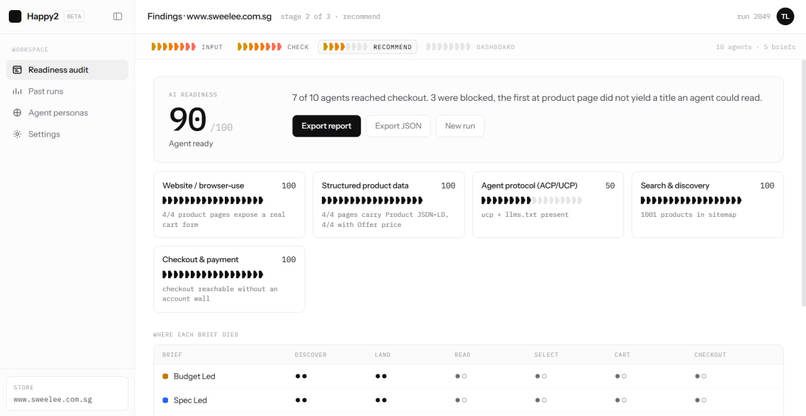Click Budget Led CHECKOUT dots
This screenshot has height=416, width=806.
701,376
